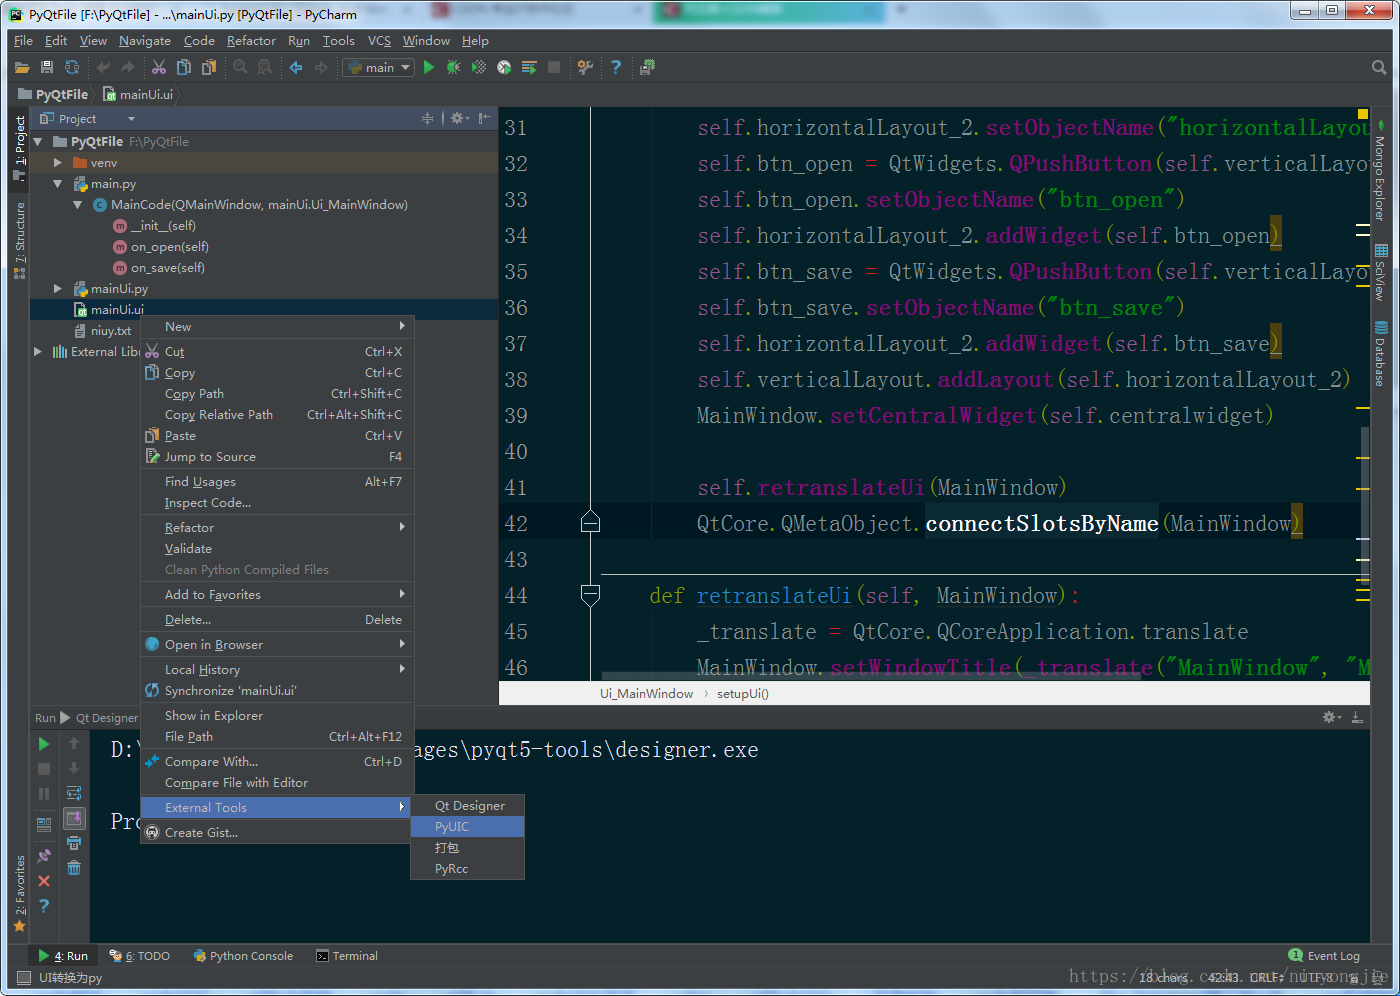Screen dimensions: 1400x996
Task: Click the CRLF line separator in status bar
Action: 1266,977
